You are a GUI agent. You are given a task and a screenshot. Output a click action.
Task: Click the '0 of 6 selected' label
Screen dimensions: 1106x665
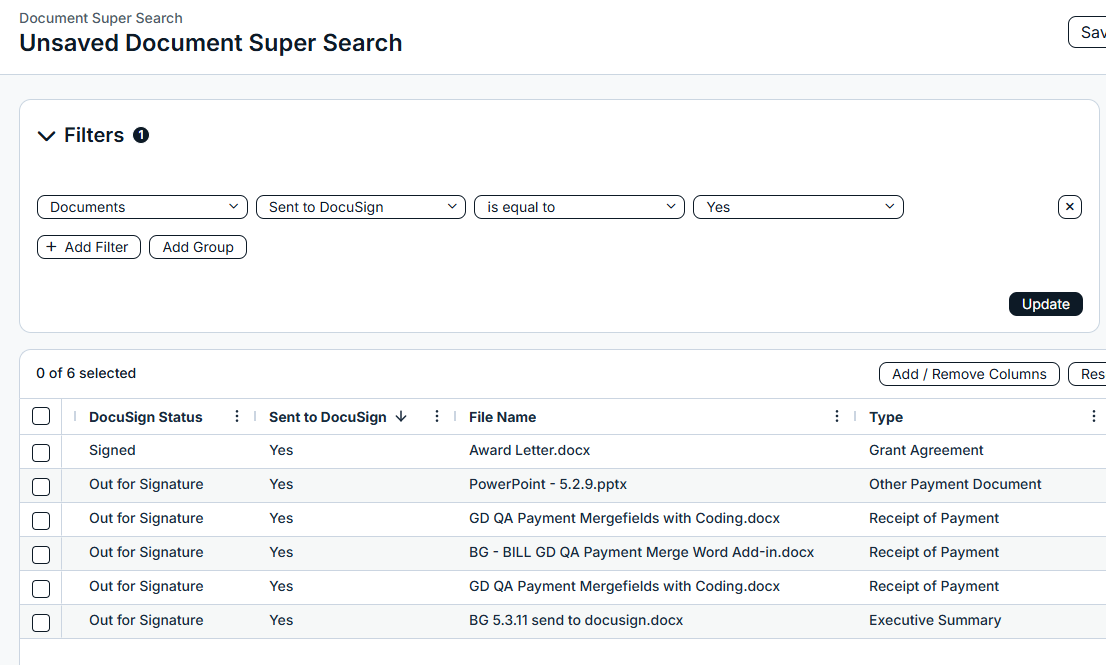pos(86,373)
